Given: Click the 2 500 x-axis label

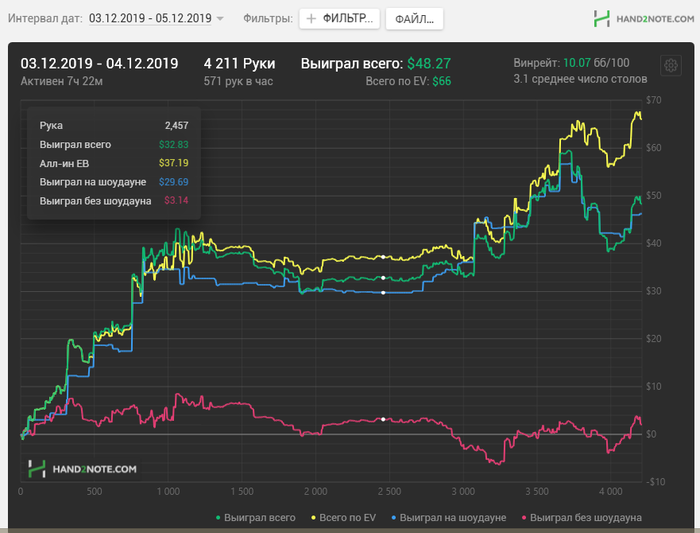Looking at the screenshot, I should (x=389, y=492).
